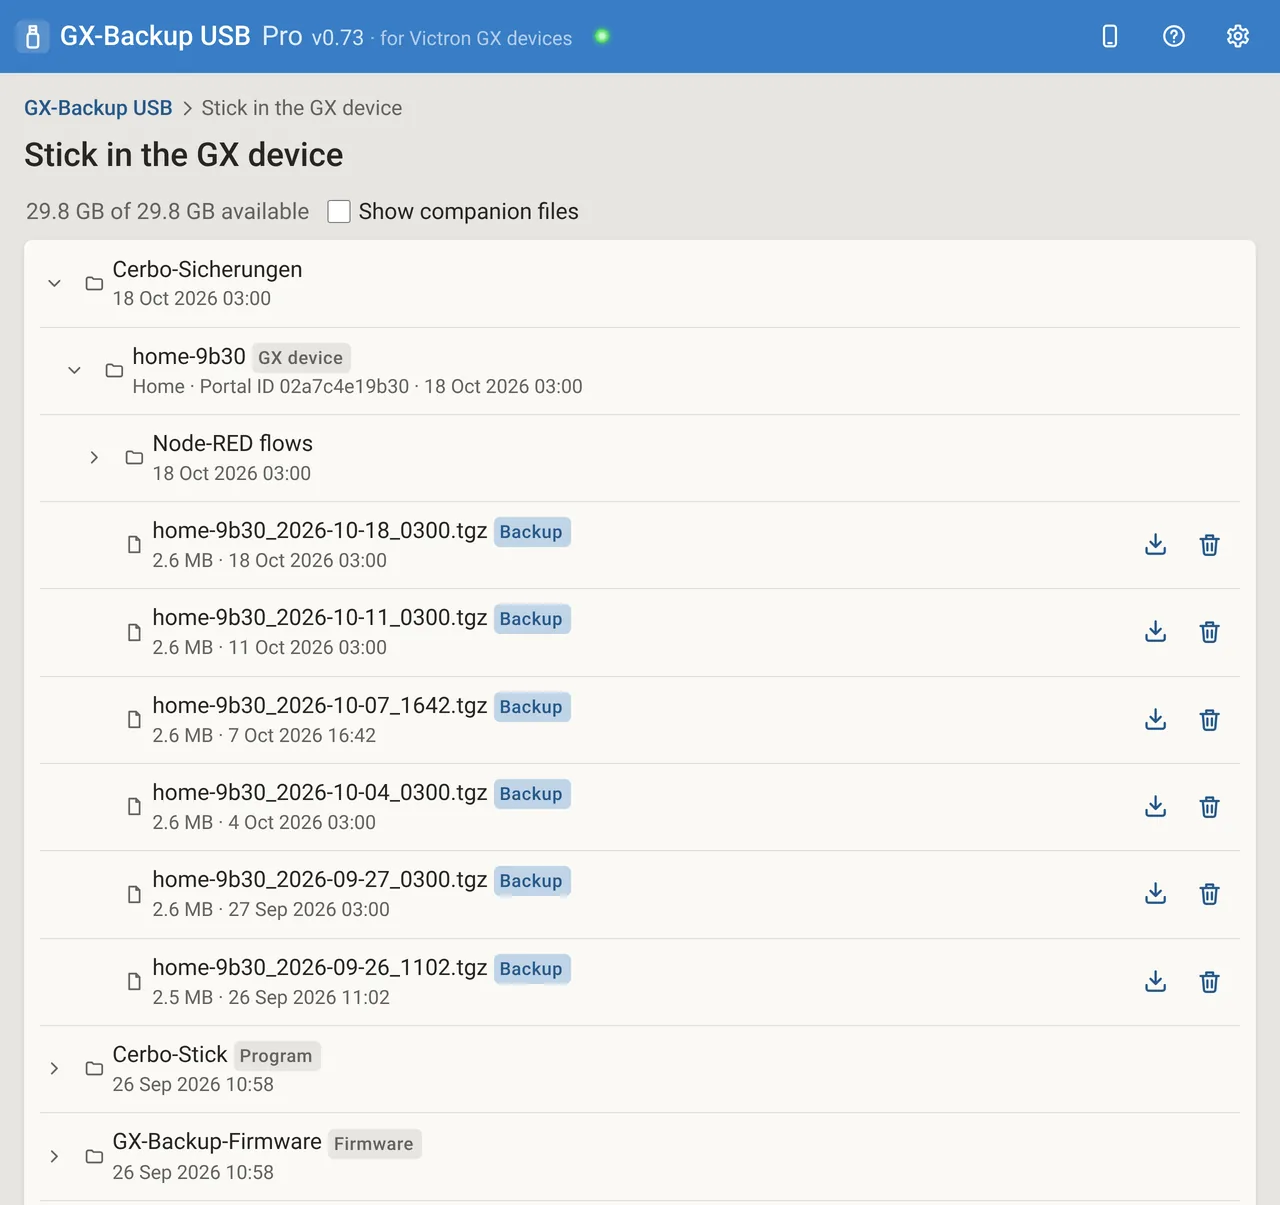Delete home-9b30_2026-09-27_0300.tgz backup
Image resolution: width=1280 pixels, height=1205 pixels.
[1210, 894]
